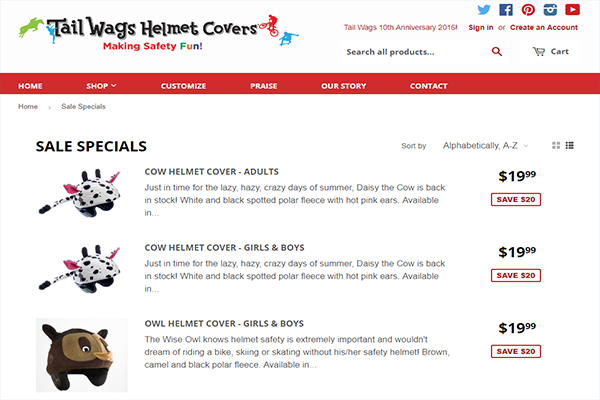600x400 pixels.
Task: Click the Tail Wags Helmet Covers logo
Action: pyautogui.click(x=158, y=32)
